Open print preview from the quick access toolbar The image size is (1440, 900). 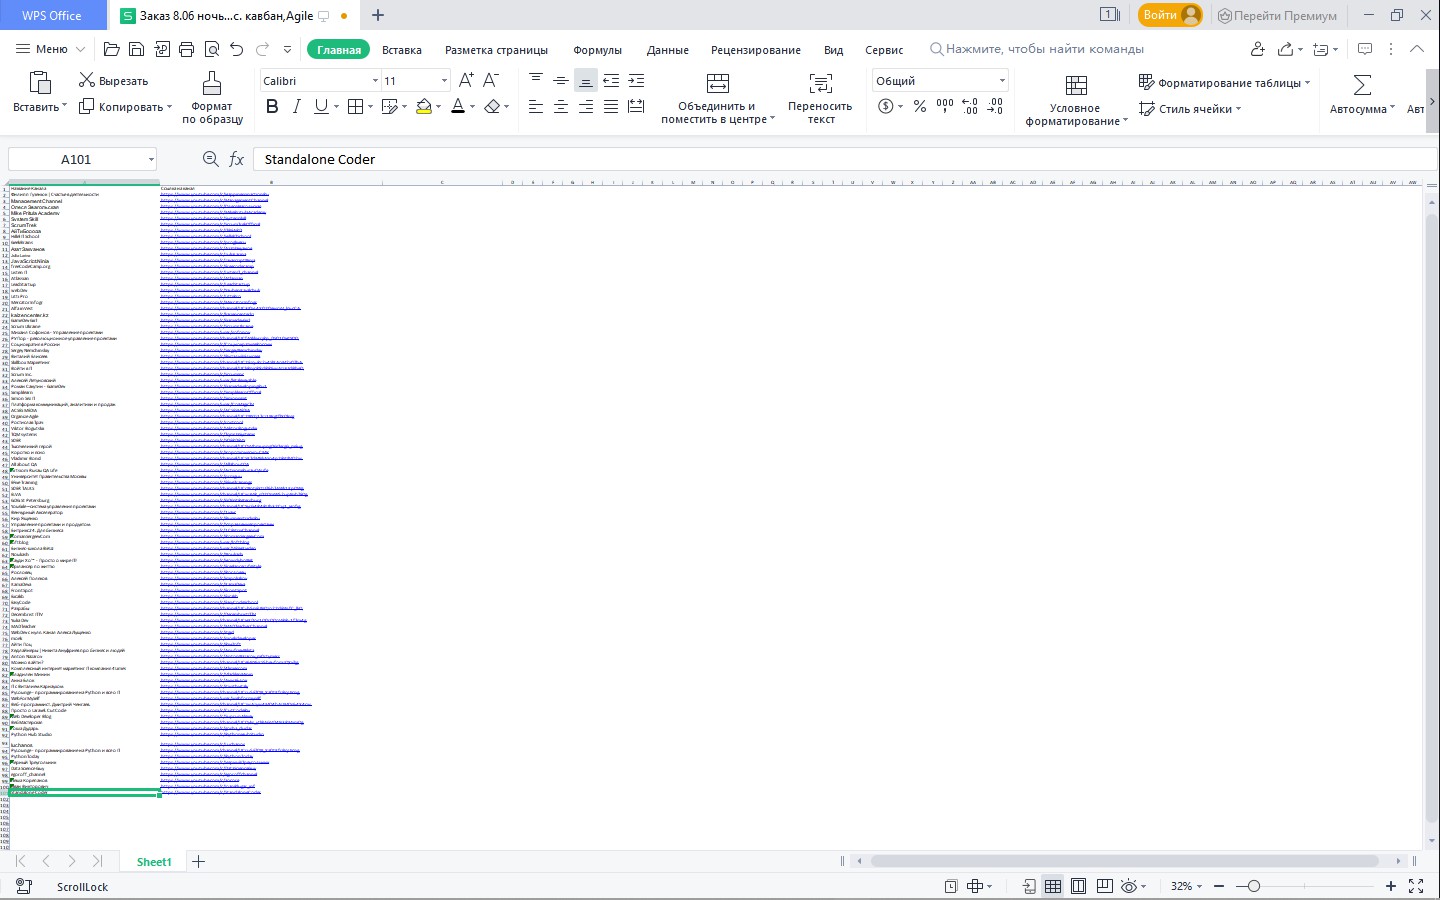[211, 49]
